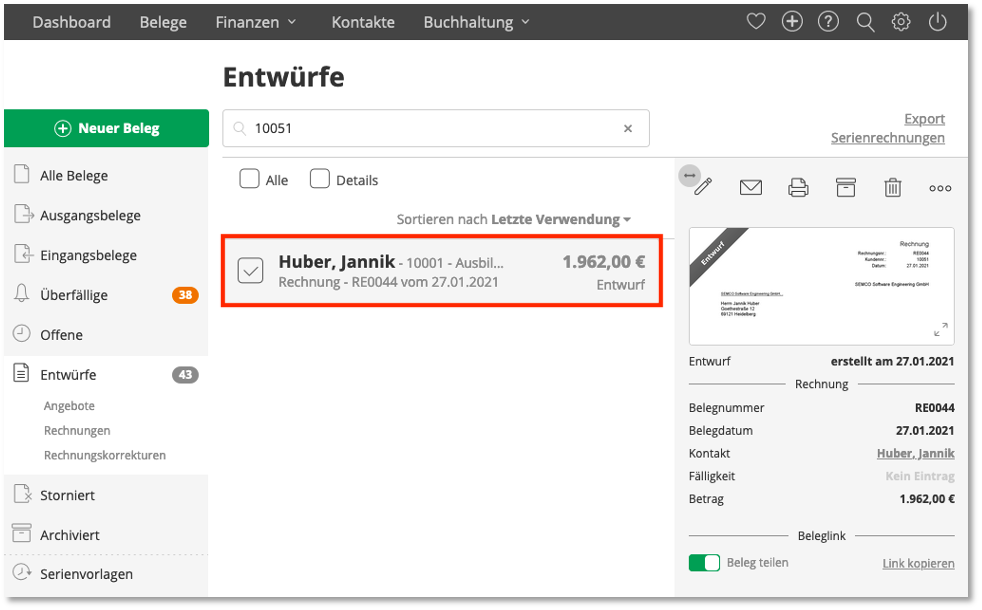Click the Serienrechnungen link
Viewport: 982px width, 610px height.
click(887, 138)
